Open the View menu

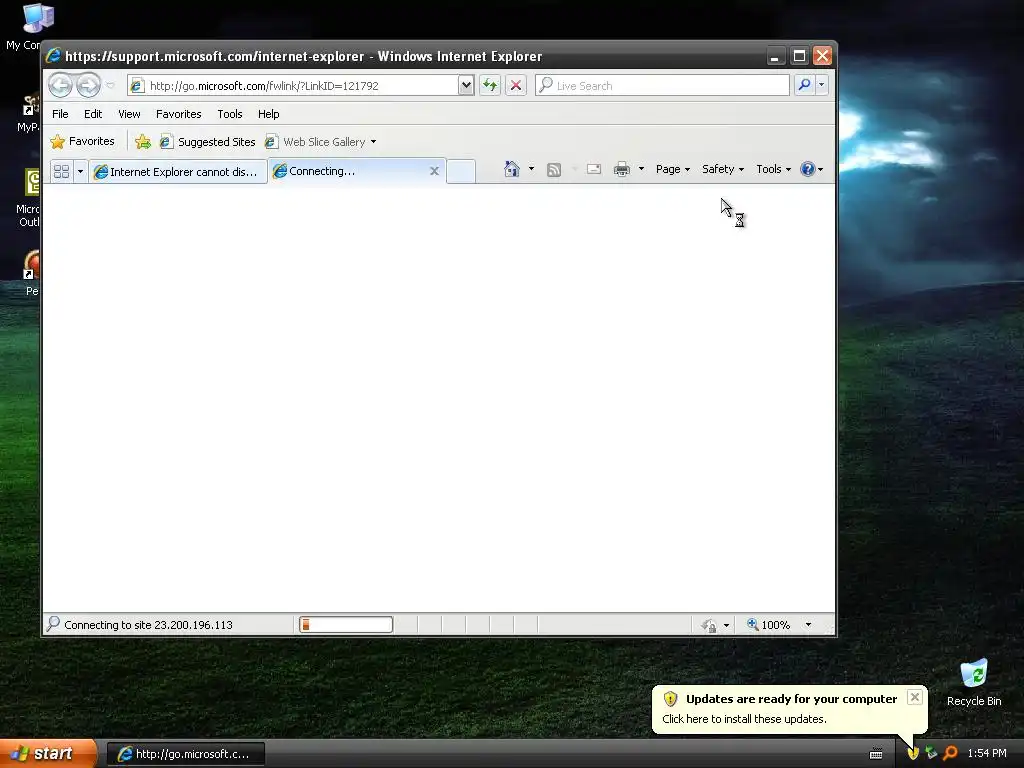[129, 114]
